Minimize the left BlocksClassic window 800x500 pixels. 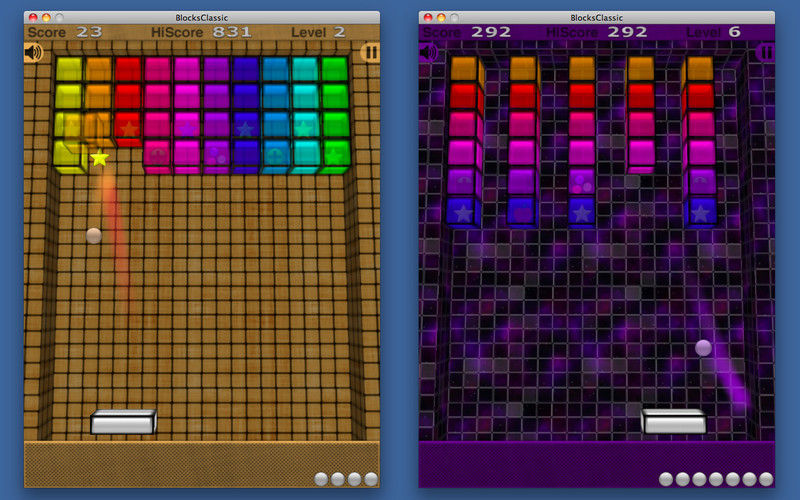coord(46,17)
